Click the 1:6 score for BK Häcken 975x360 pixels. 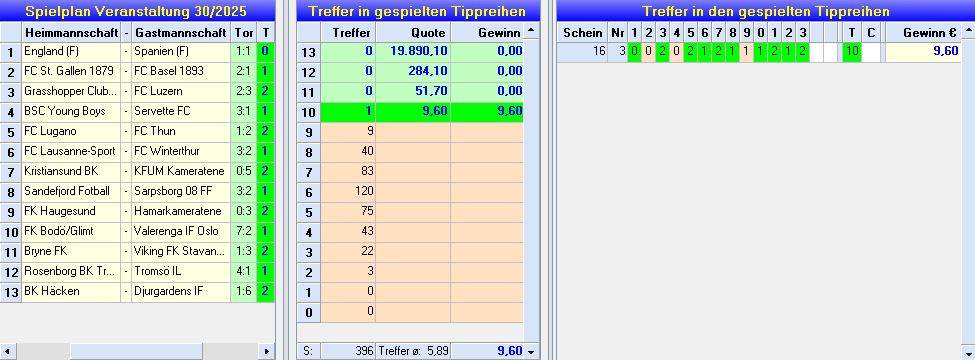click(x=244, y=291)
